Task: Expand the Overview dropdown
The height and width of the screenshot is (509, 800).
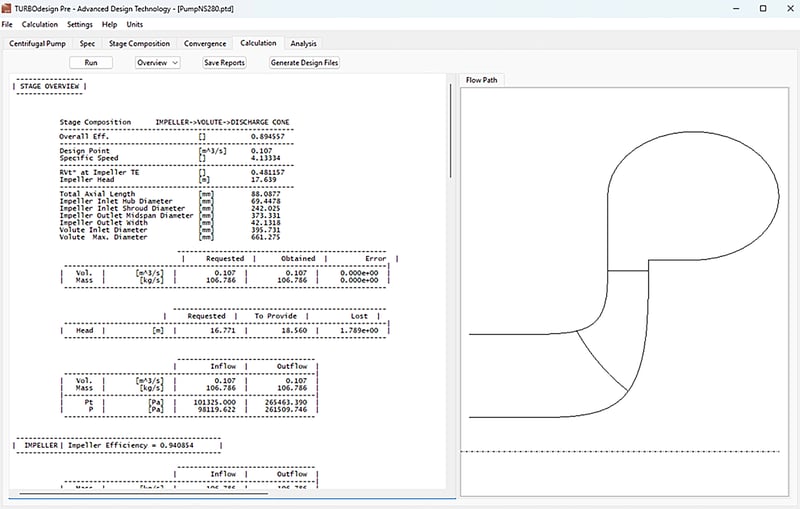Action: click(158, 62)
